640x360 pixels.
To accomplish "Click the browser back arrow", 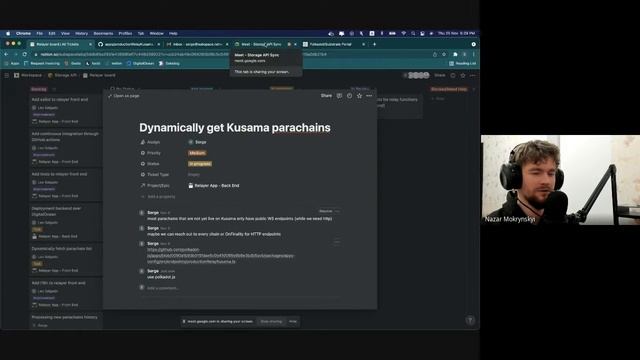I will pyautogui.click(x=7, y=54).
